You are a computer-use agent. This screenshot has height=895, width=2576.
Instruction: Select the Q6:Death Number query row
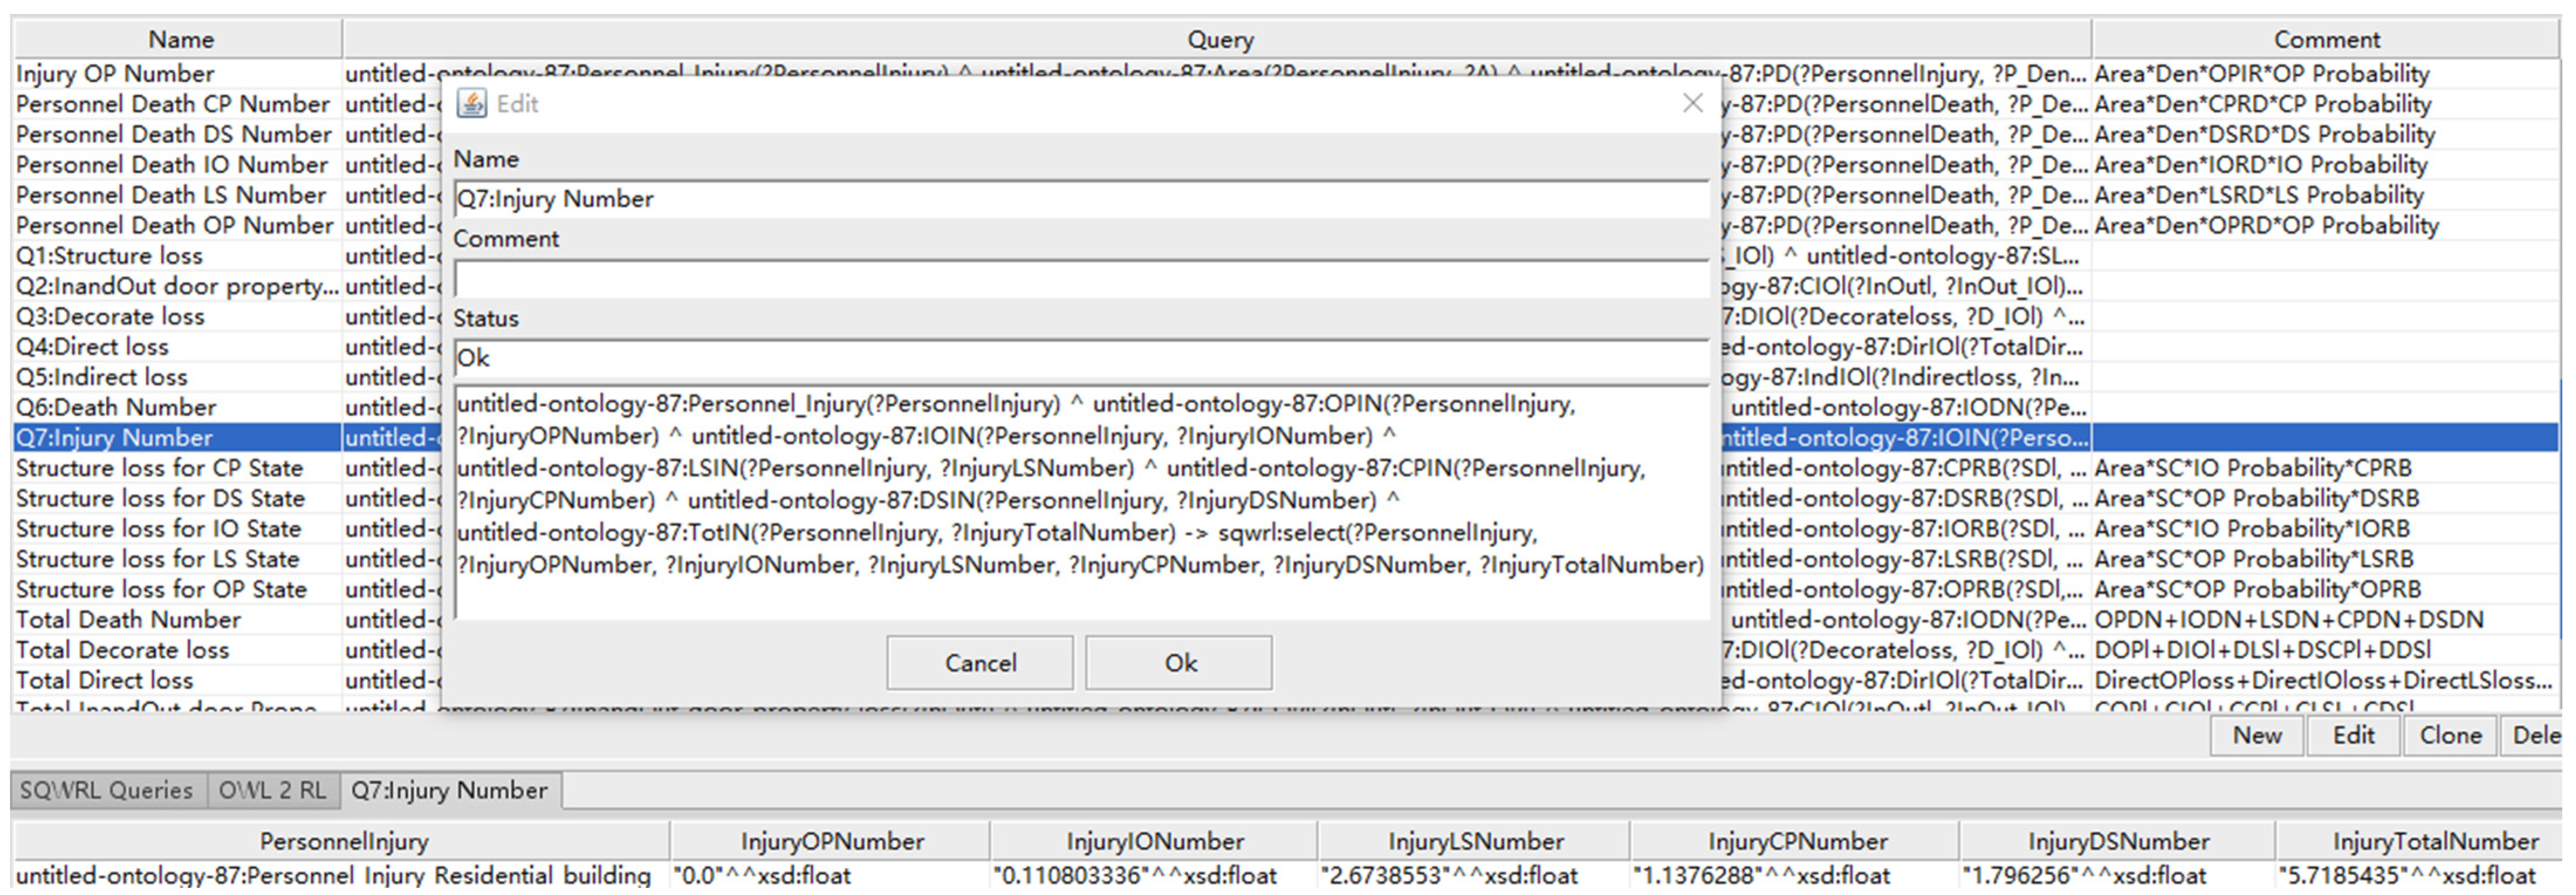(x=116, y=408)
